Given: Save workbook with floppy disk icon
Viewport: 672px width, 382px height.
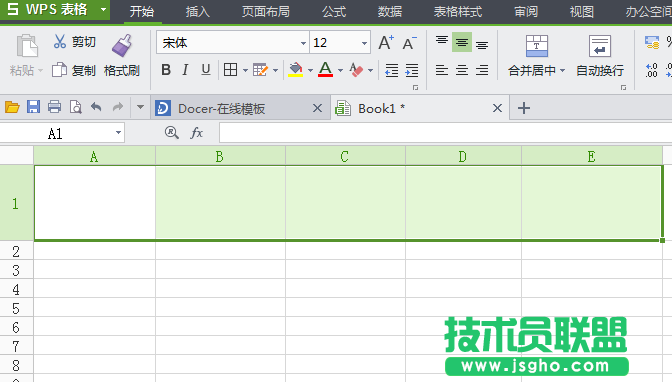Looking at the screenshot, I should click(x=33, y=107).
